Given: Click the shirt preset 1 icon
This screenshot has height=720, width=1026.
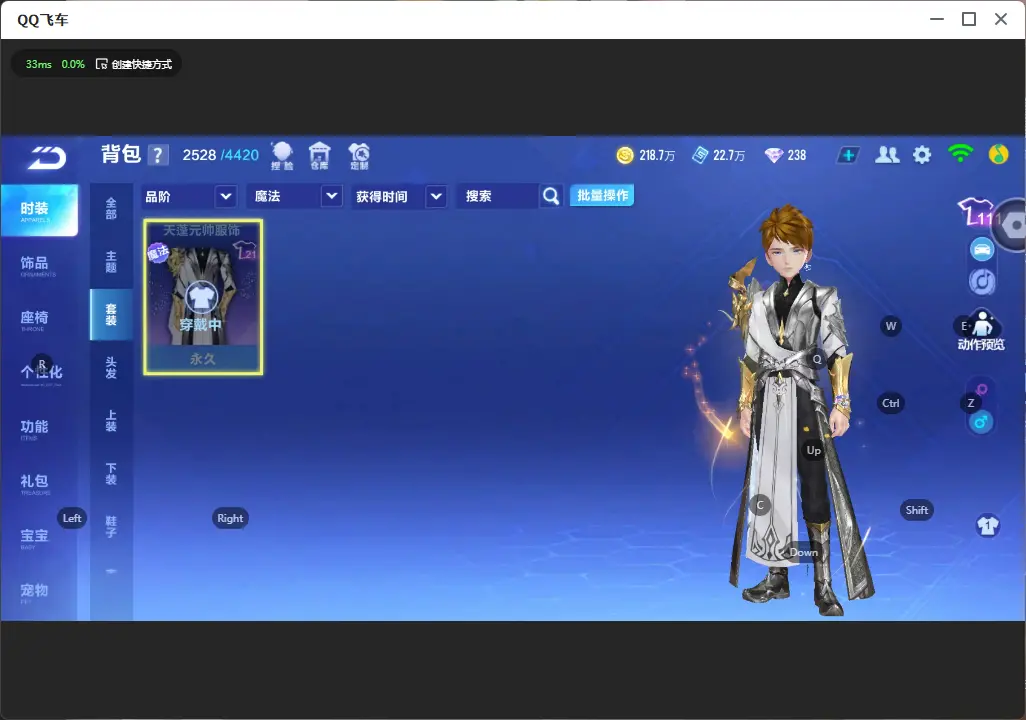Looking at the screenshot, I should [x=987, y=526].
